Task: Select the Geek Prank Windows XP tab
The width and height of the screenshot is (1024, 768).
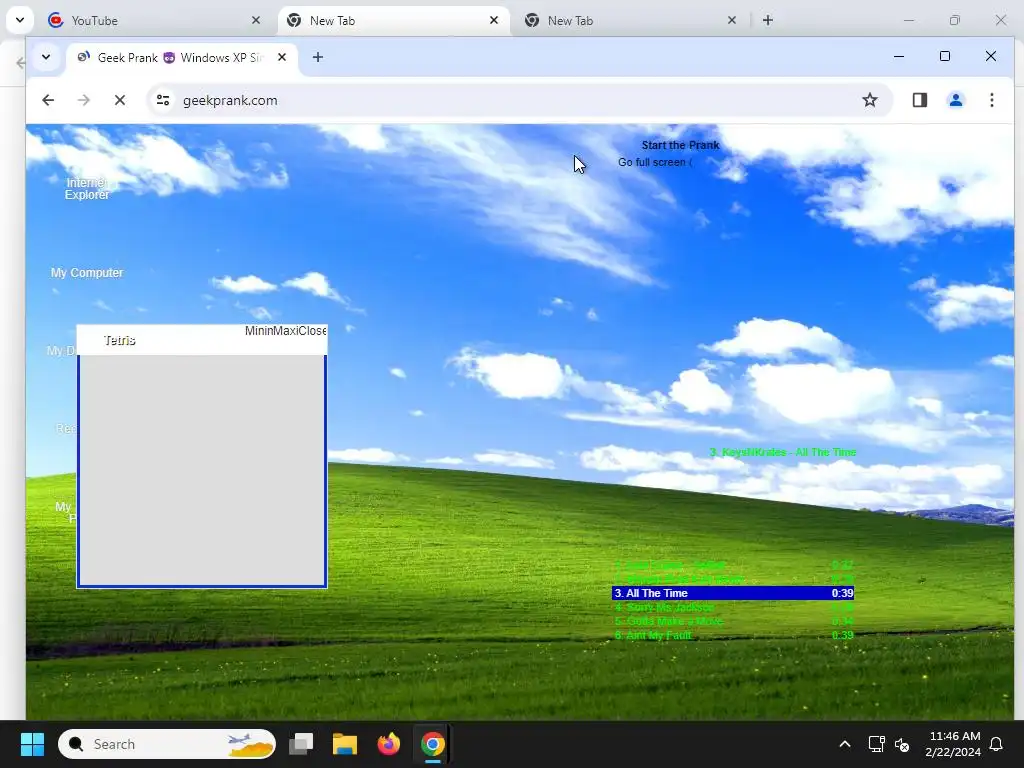Action: (x=182, y=57)
